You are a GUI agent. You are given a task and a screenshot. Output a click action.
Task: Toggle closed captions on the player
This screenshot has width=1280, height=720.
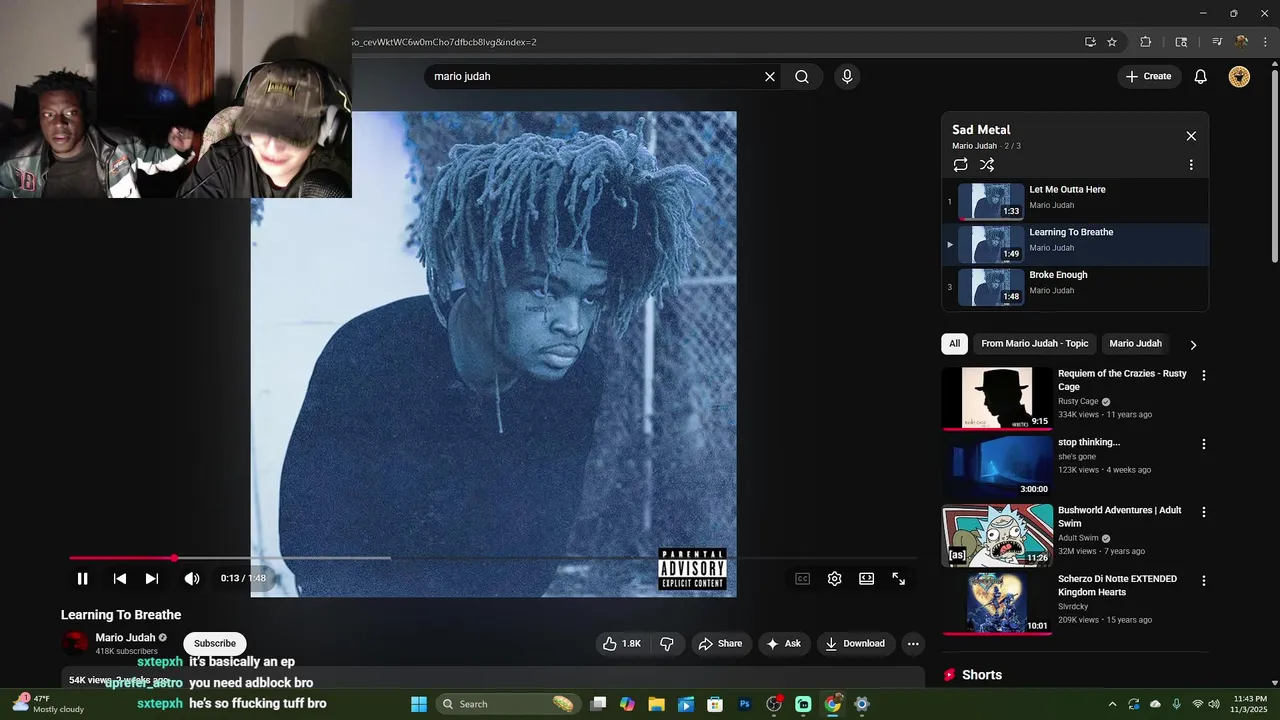coord(802,578)
